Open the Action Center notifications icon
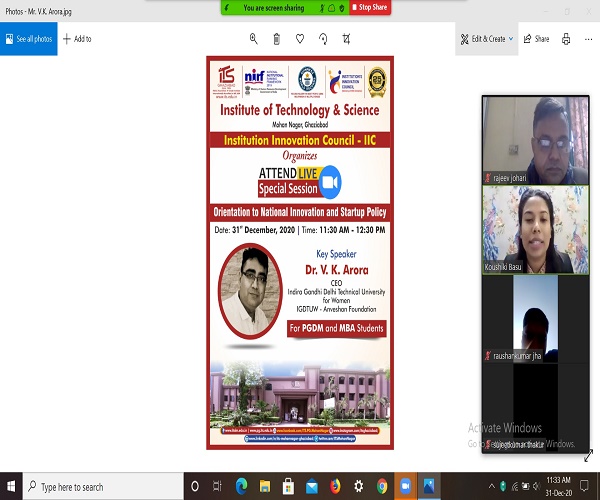Screen dimensions: 600x500 (584, 486)
